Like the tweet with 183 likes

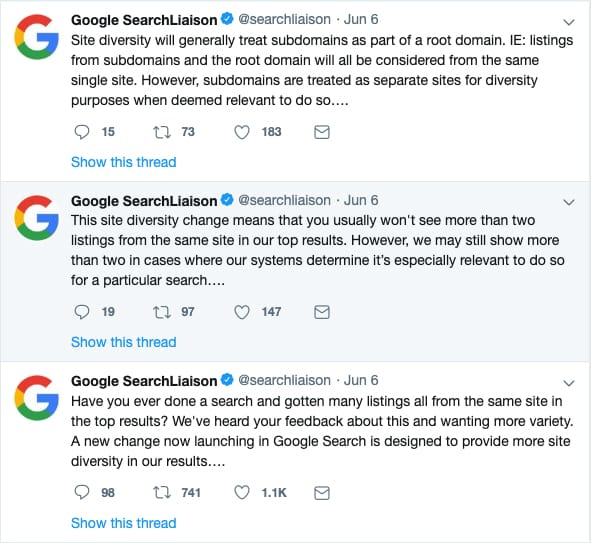click(x=242, y=132)
